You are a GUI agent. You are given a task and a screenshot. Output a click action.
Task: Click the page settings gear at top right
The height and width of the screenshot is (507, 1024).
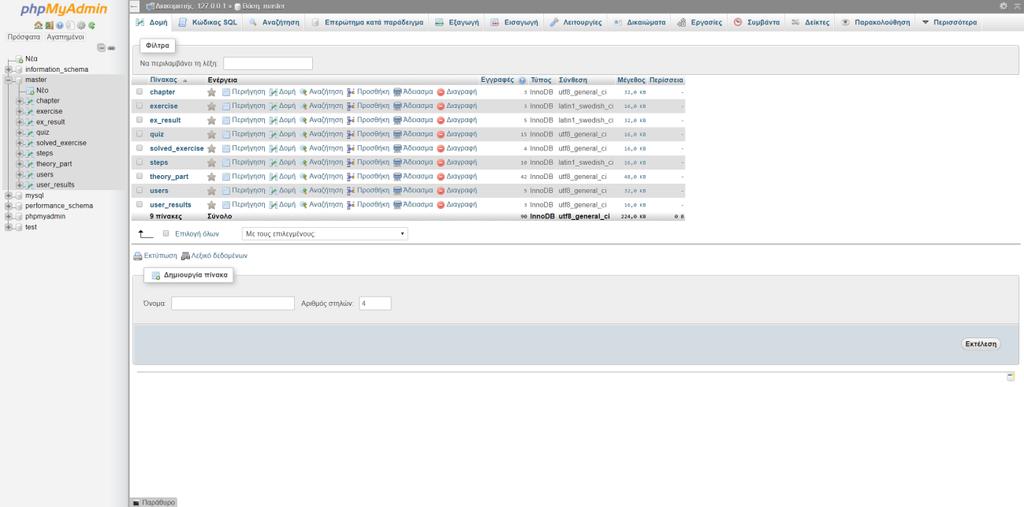(x=1003, y=5)
